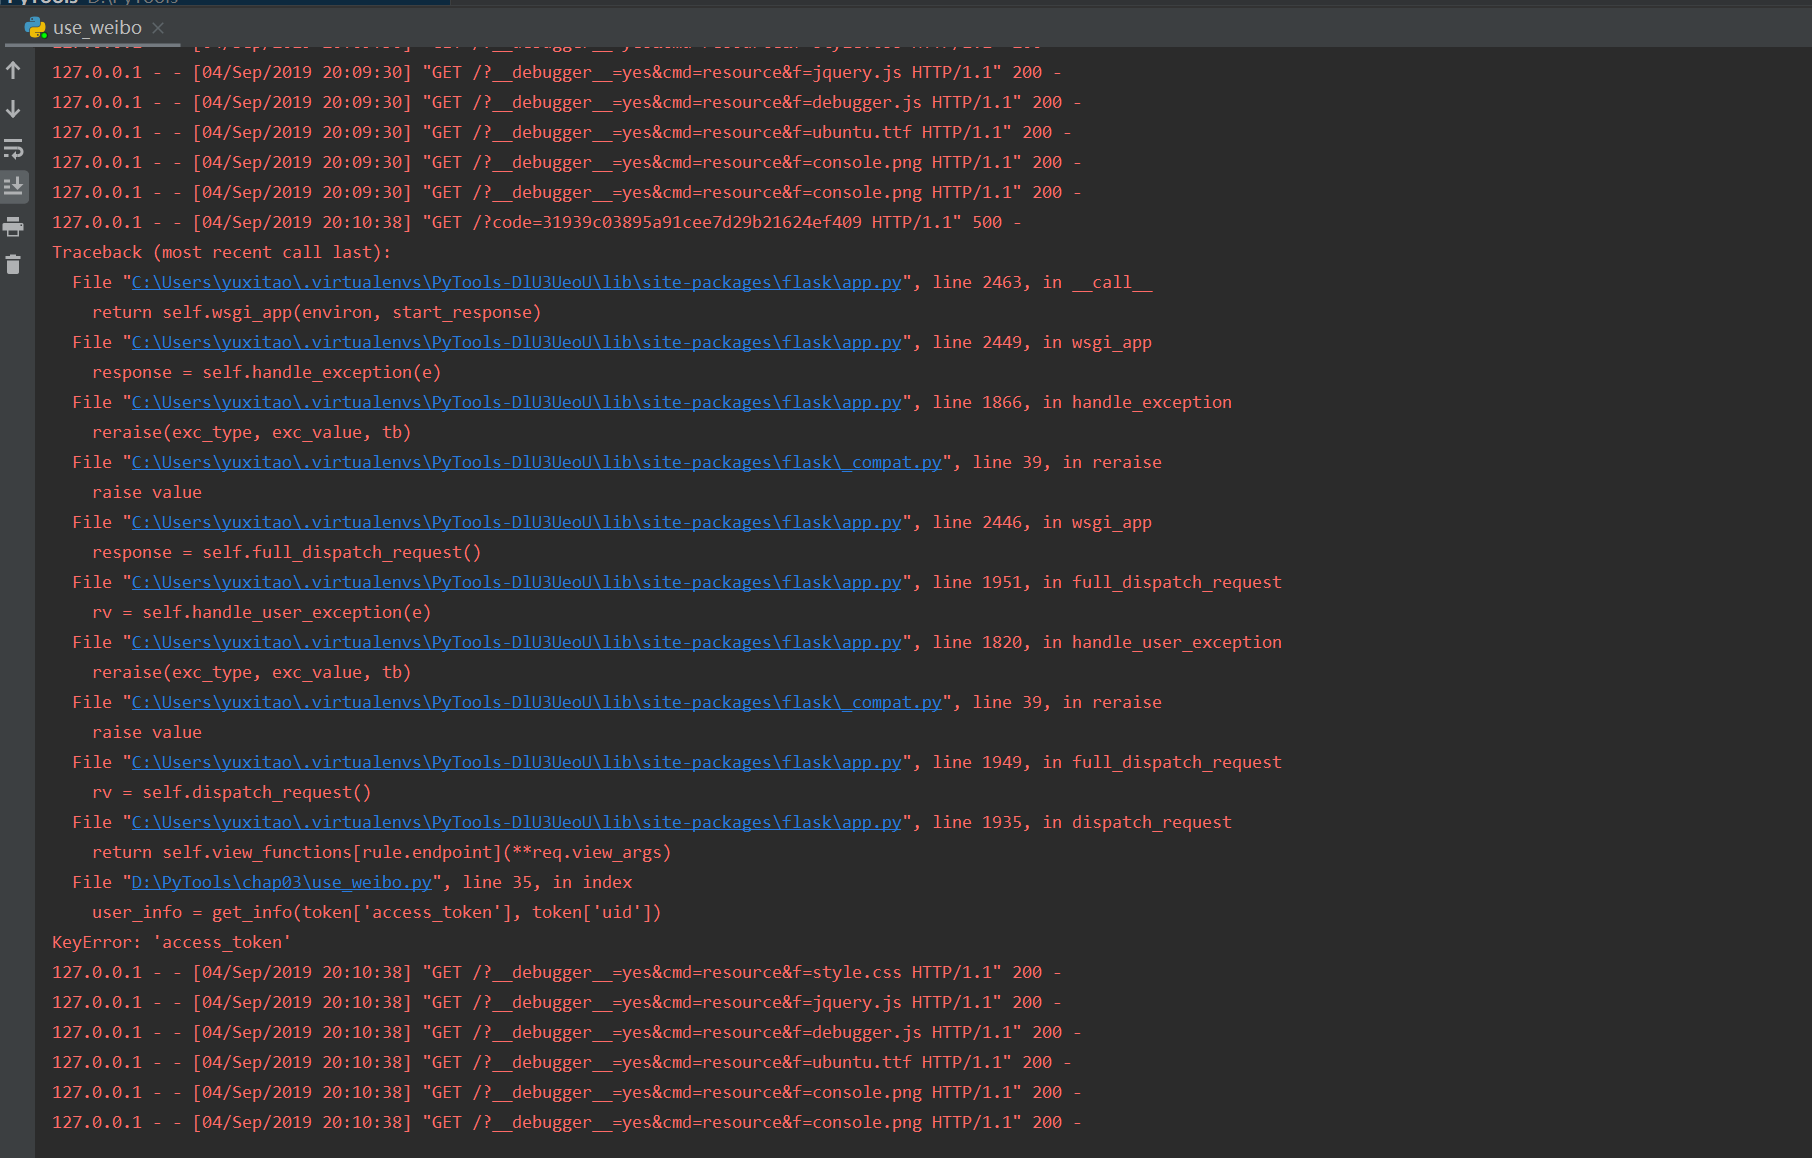Click the 20:10:38 jquery.js log line

pyautogui.click(x=556, y=1002)
